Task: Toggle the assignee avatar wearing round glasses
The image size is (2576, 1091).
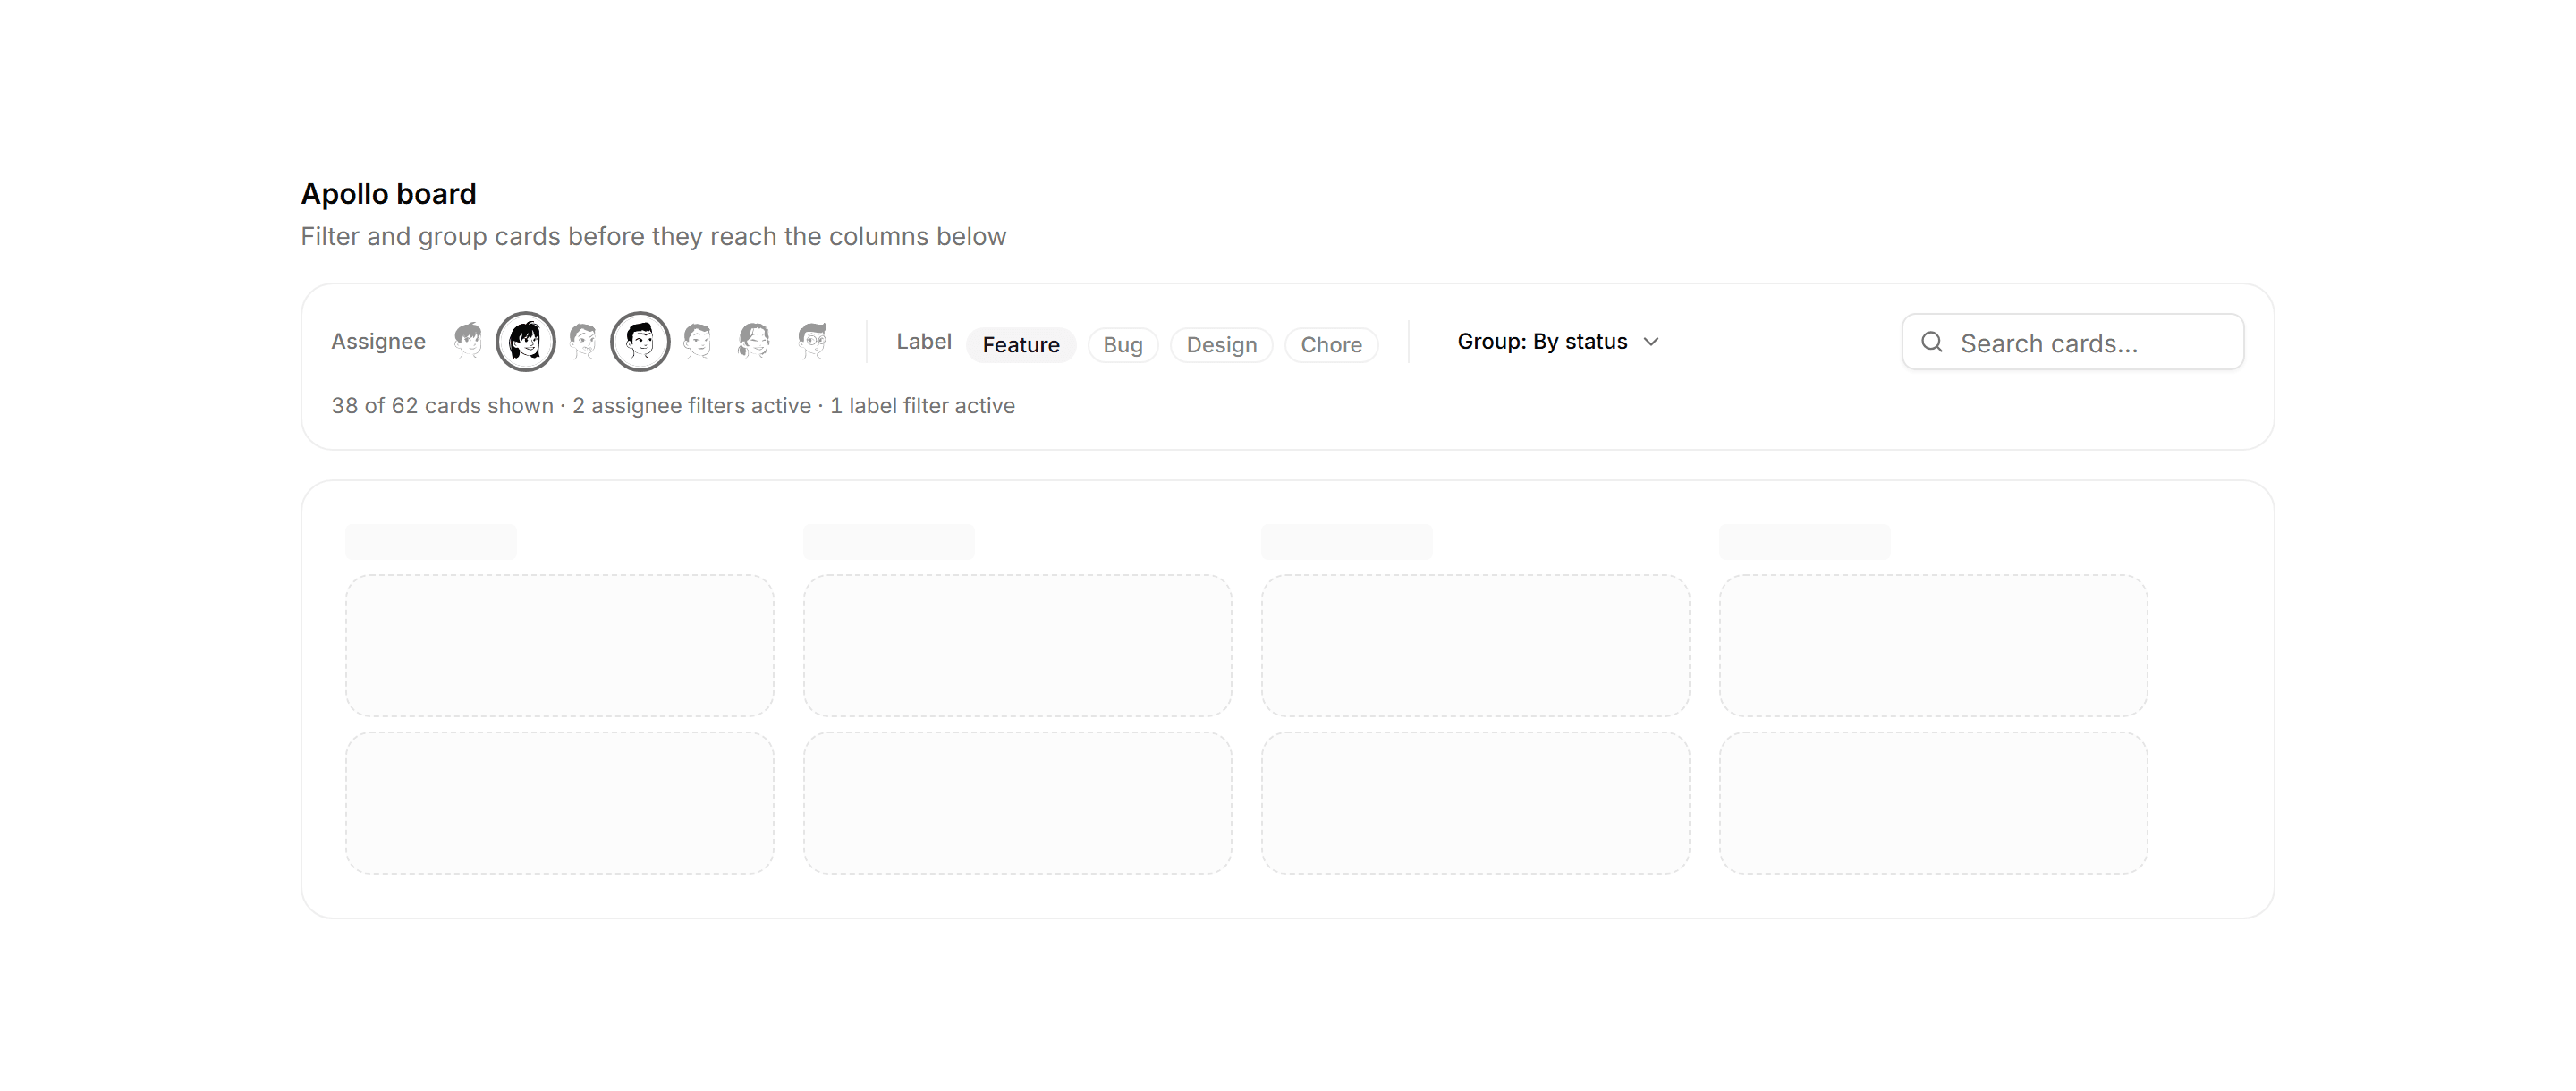Action: 813,341
